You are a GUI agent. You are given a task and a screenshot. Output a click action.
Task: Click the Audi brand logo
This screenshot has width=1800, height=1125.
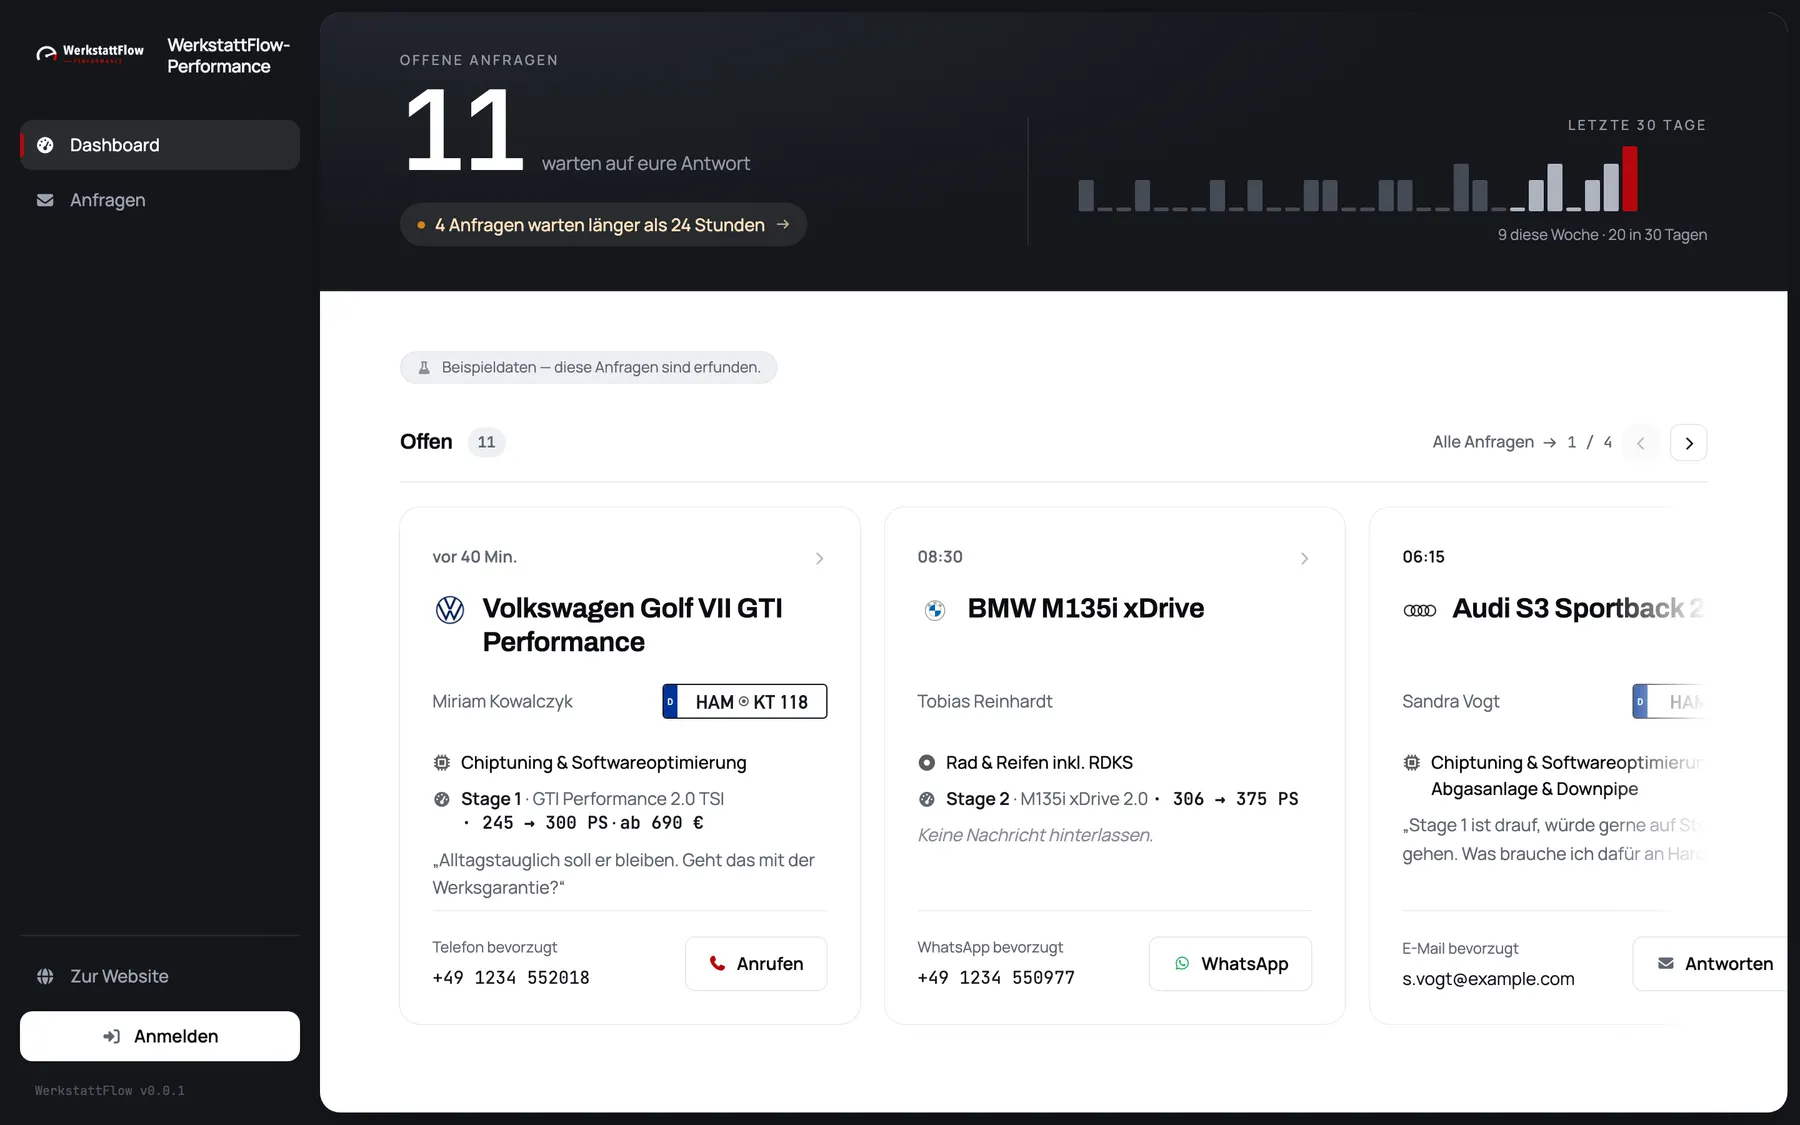[1420, 610]
